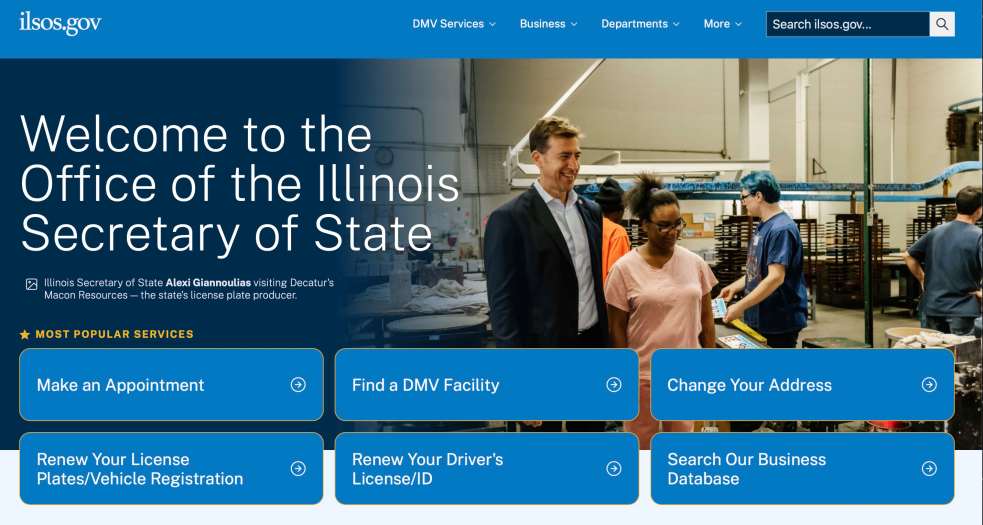Viewport: 983px width, 525px height.
Task: Open Renew Your Driver's License/ID service
Action: tap(486, 469)
